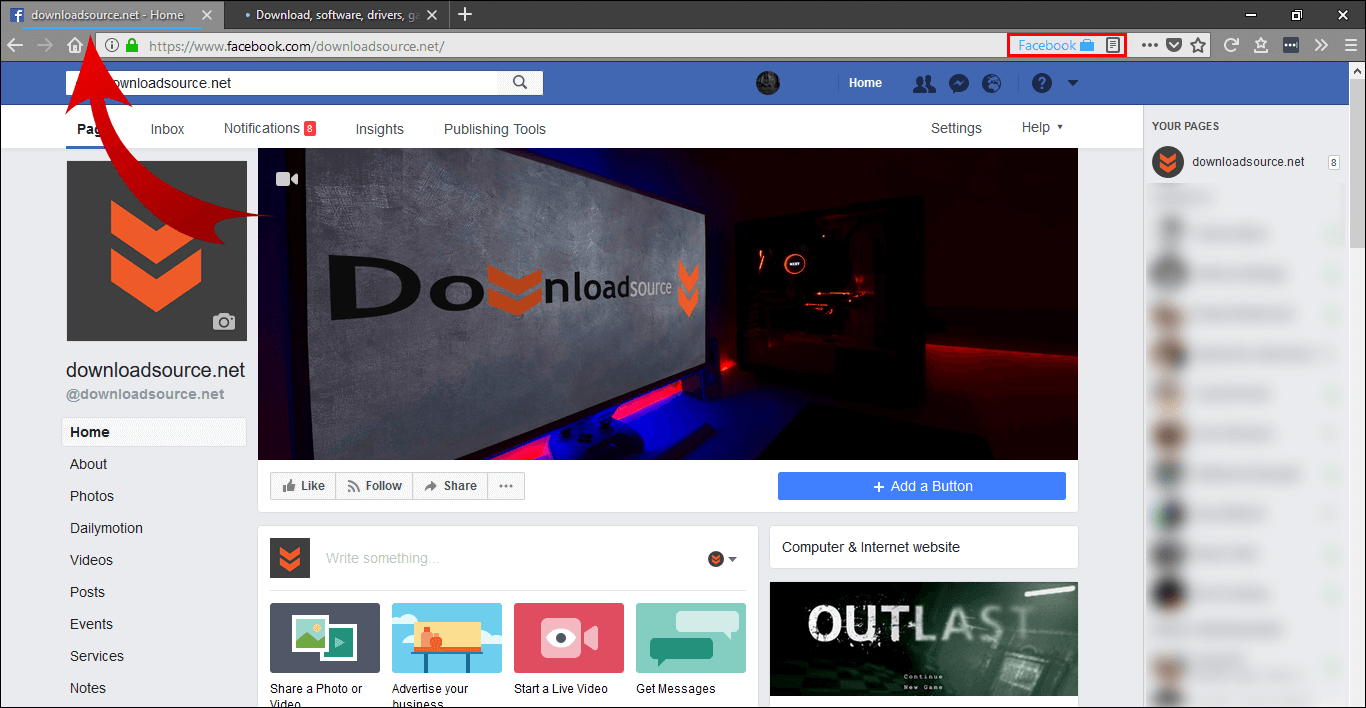Open the Notifications tab

pyautogui.click(x=270, y=128)
